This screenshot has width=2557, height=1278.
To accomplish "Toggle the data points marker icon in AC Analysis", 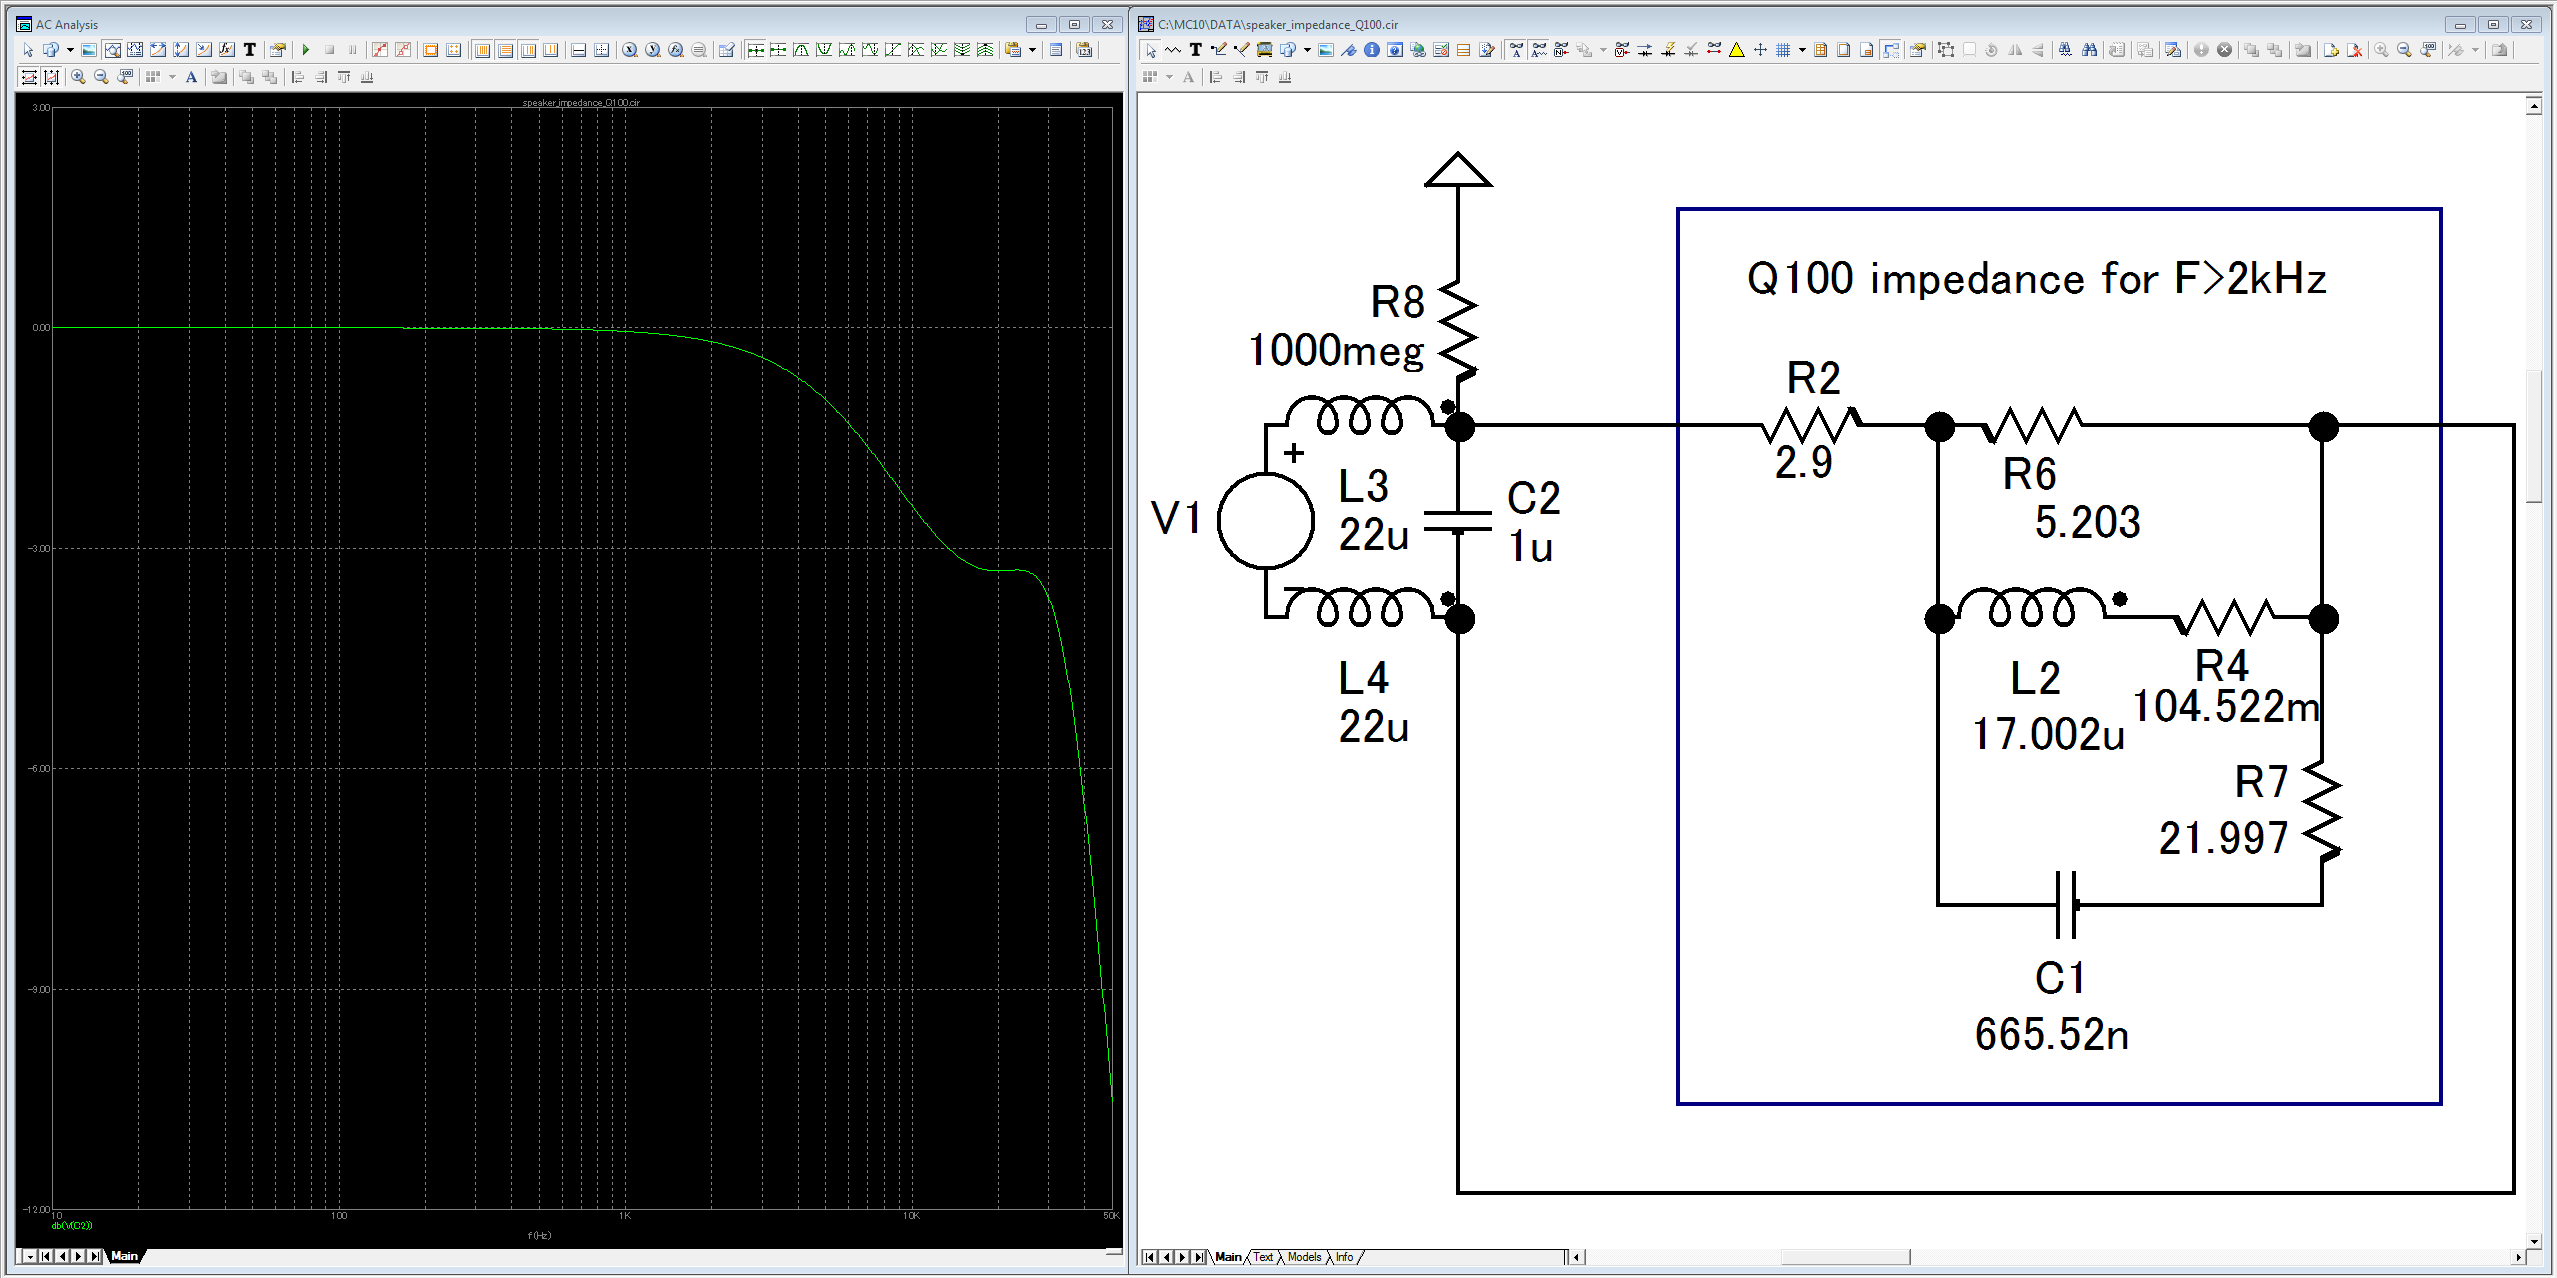I will (380, 50).
